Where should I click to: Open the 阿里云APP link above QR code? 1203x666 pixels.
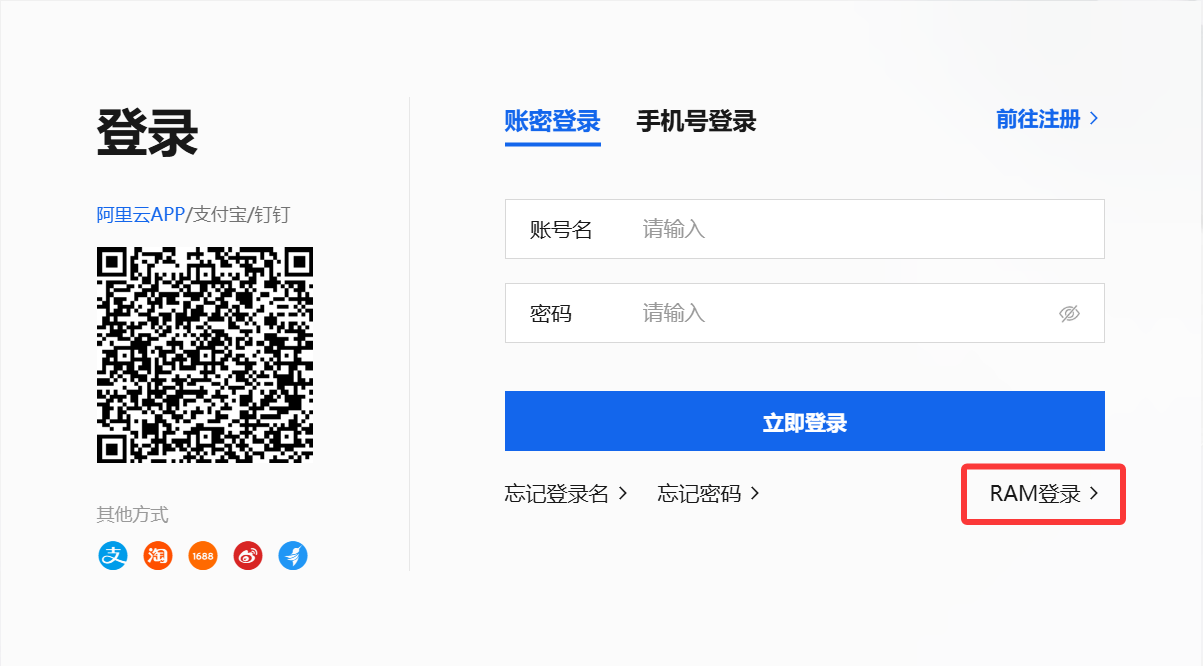(x=141, y=214)
